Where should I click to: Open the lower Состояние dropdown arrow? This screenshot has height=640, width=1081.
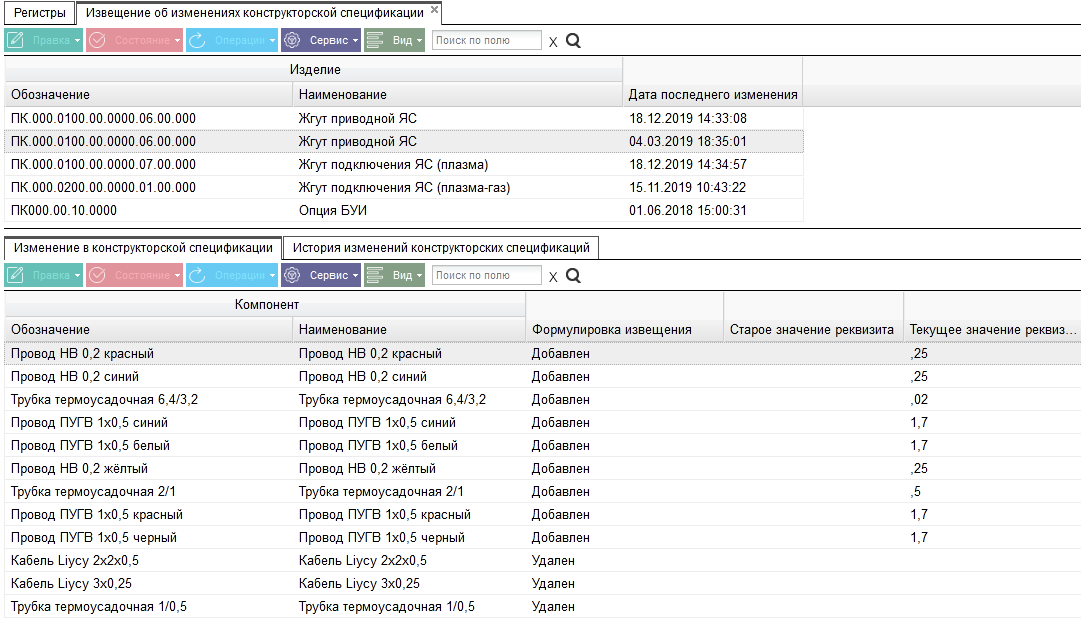click(x=177, y=276)
